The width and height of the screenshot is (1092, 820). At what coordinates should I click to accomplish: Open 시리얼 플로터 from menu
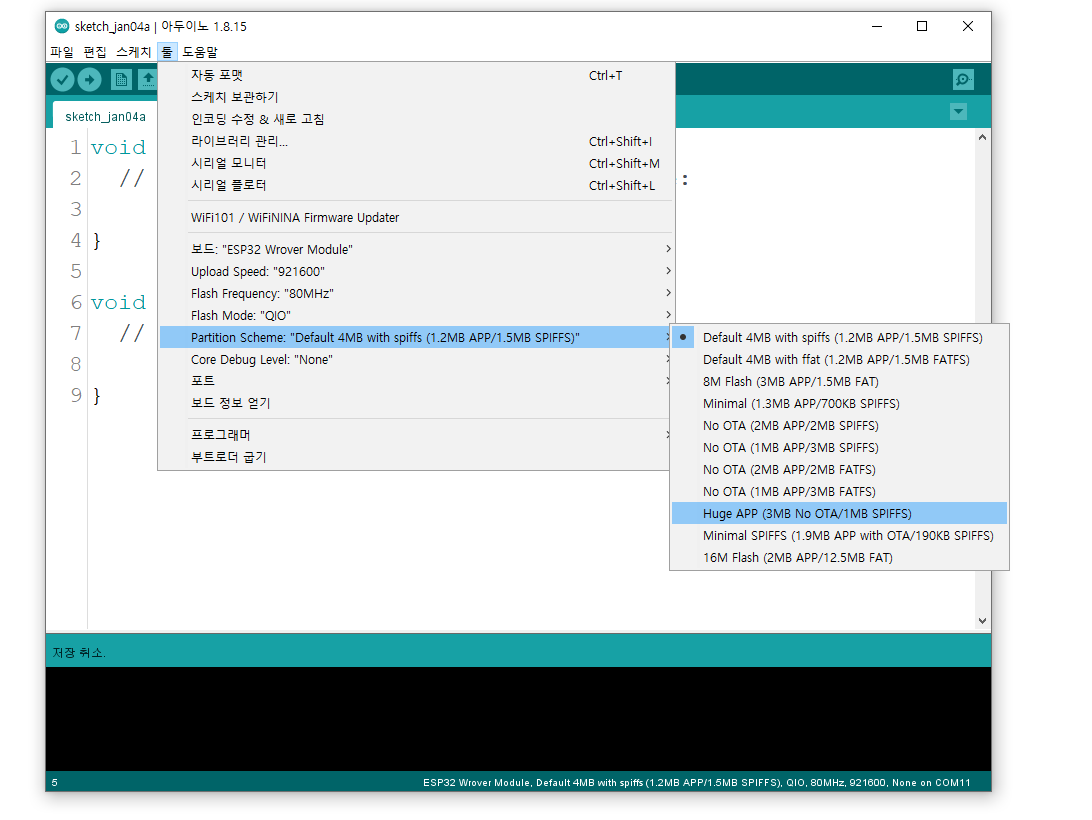(x=416, y=185)
